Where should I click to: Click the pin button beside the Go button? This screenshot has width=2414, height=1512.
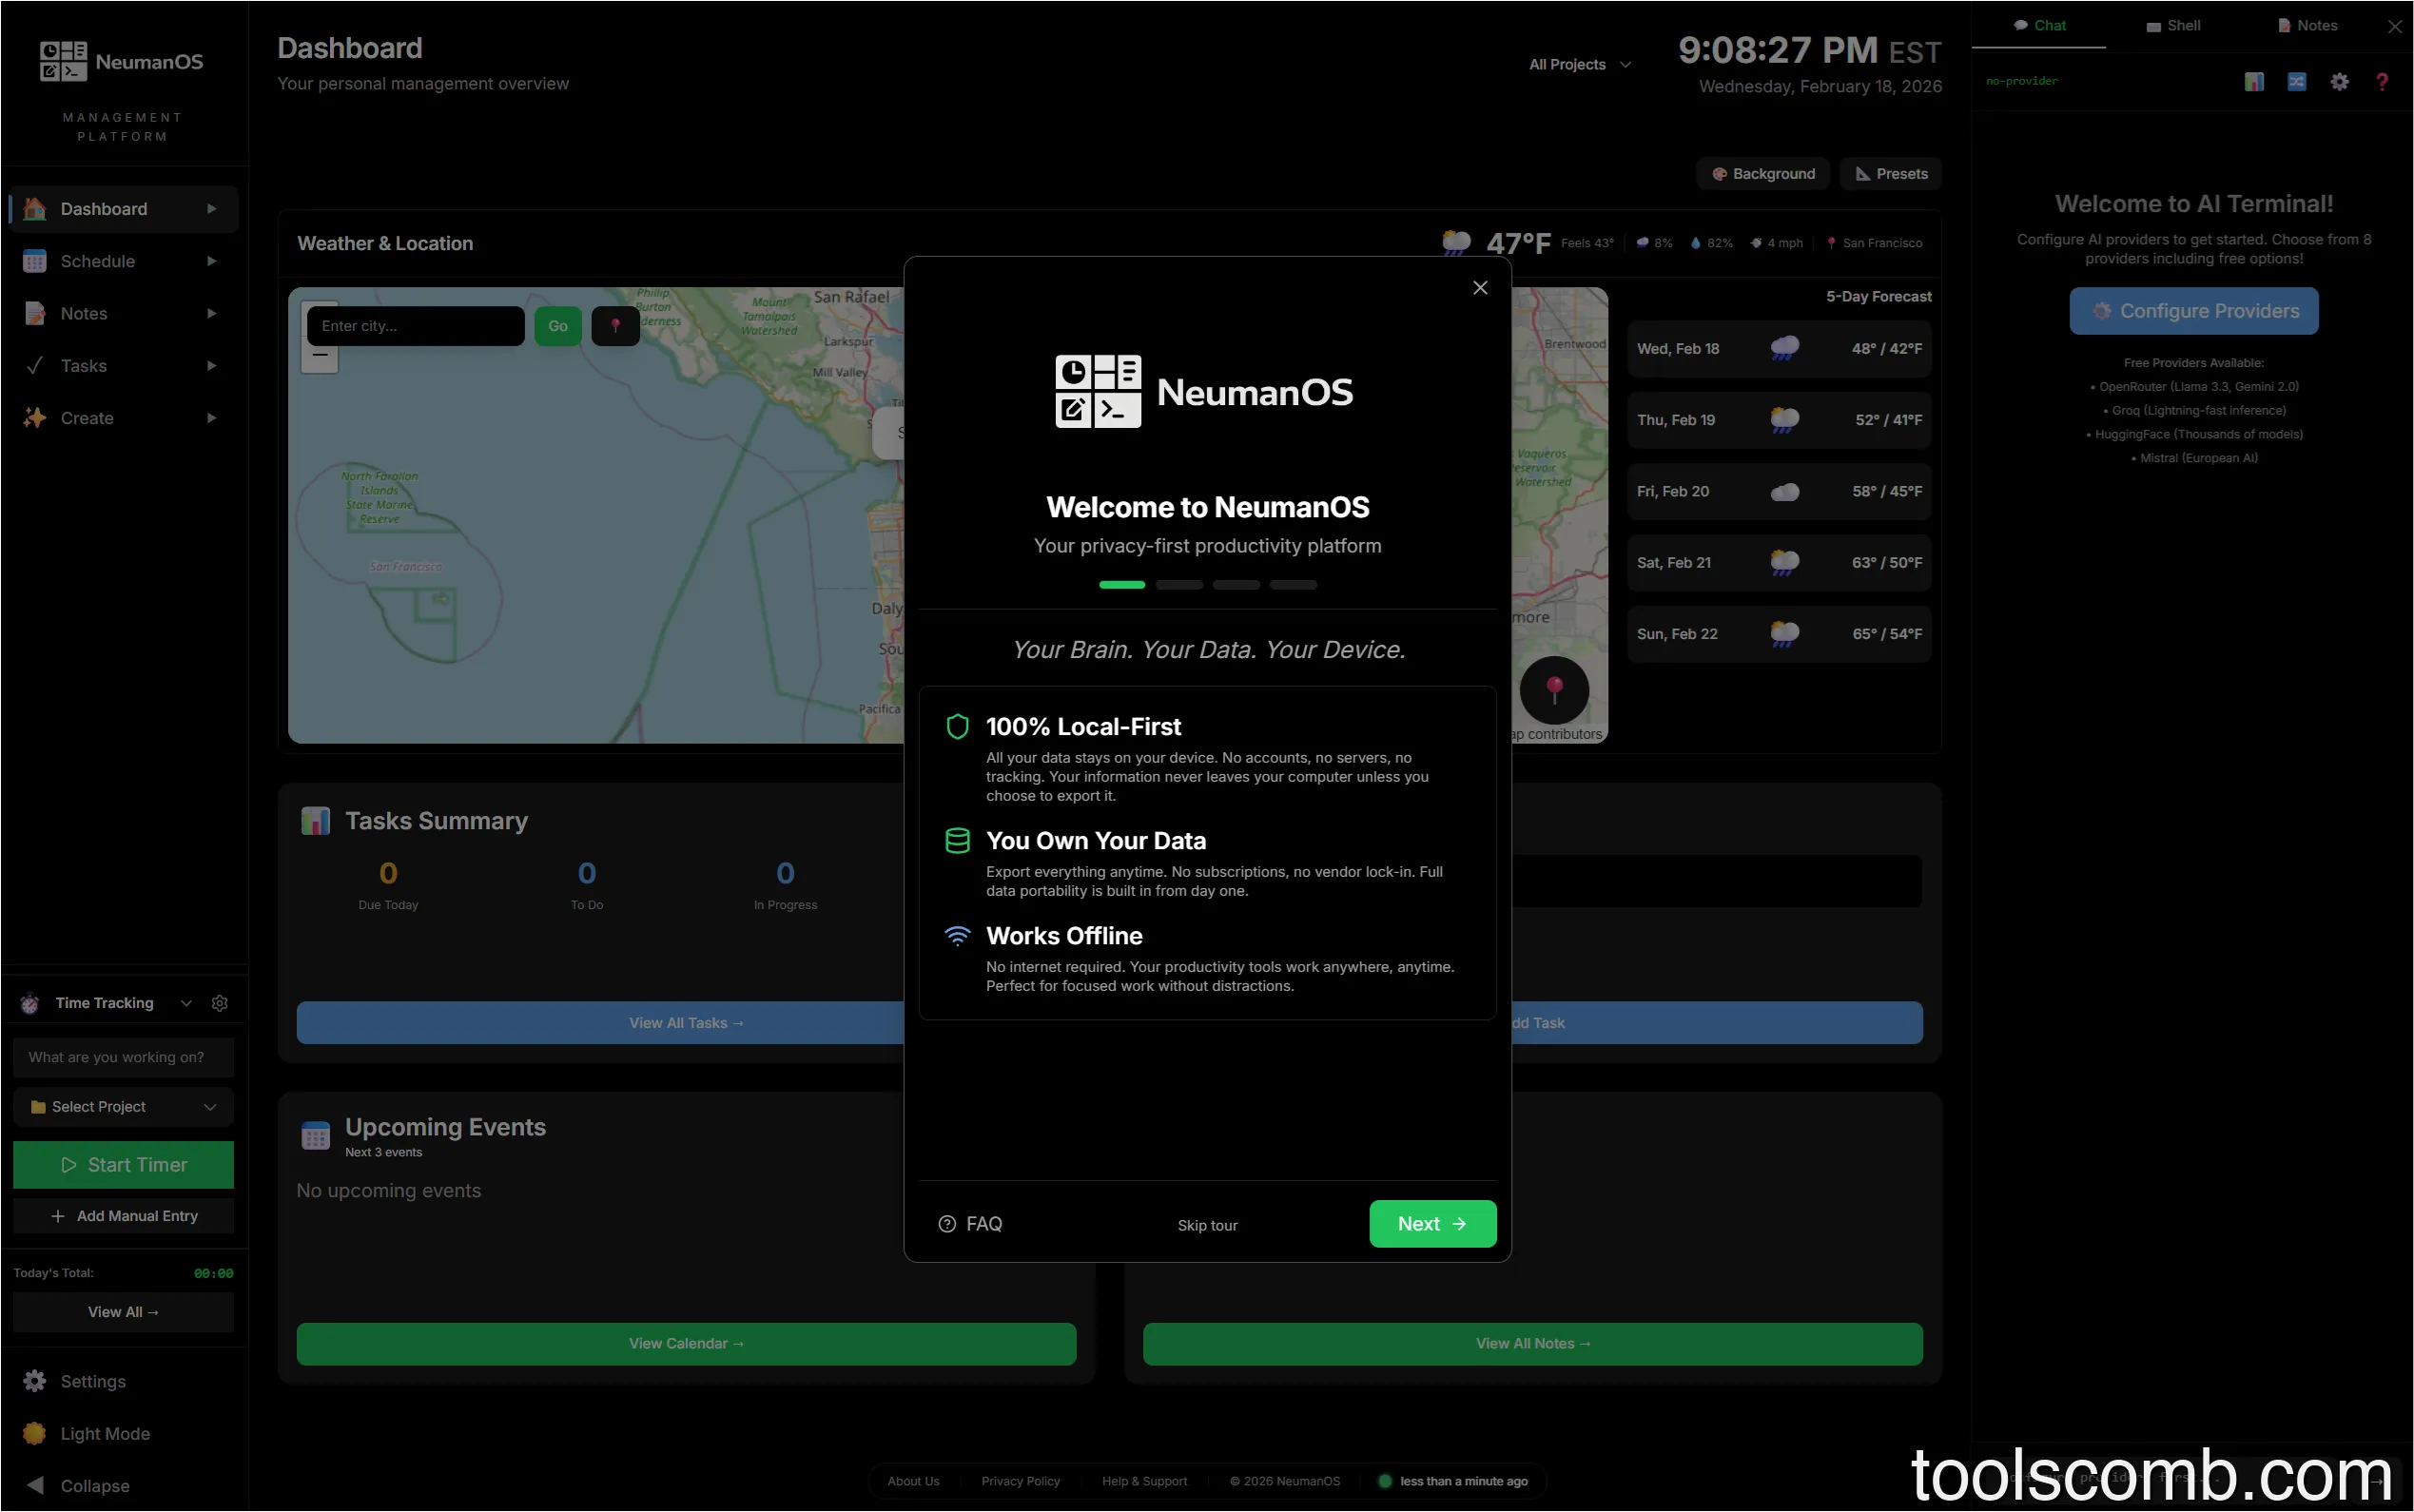[615, 326]
